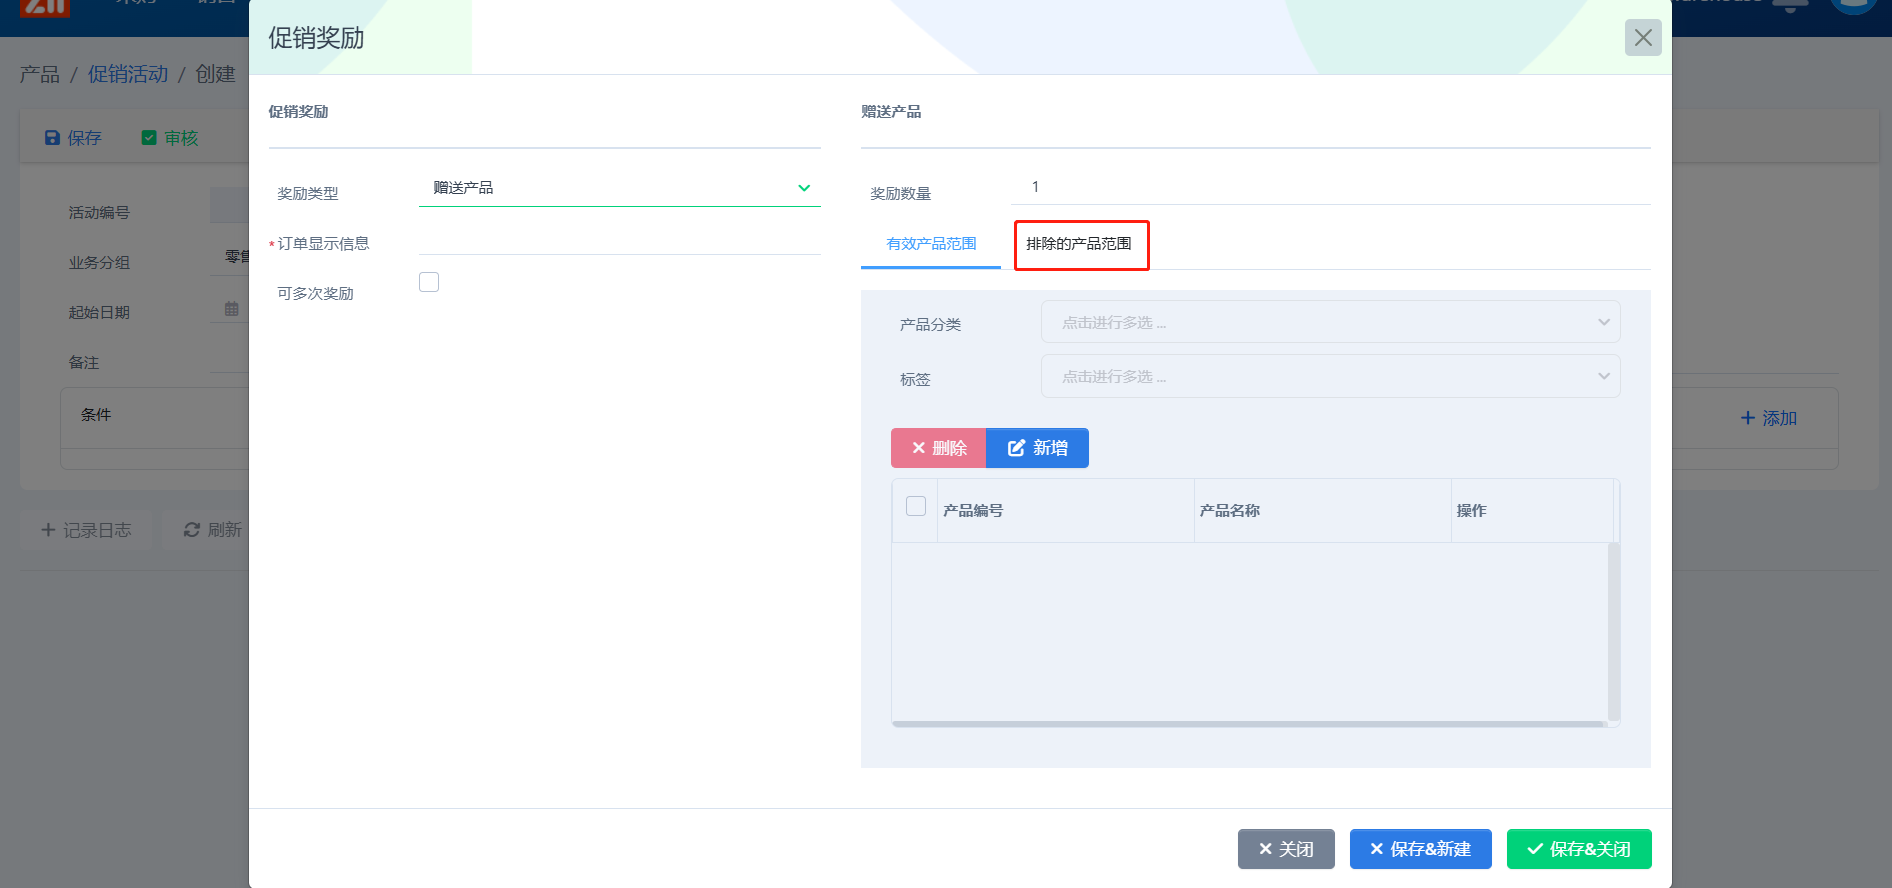This screenshot has width=1892, height=888.
Task: Open the 奖励类型 dropdown
Action: tap(620, 188)
